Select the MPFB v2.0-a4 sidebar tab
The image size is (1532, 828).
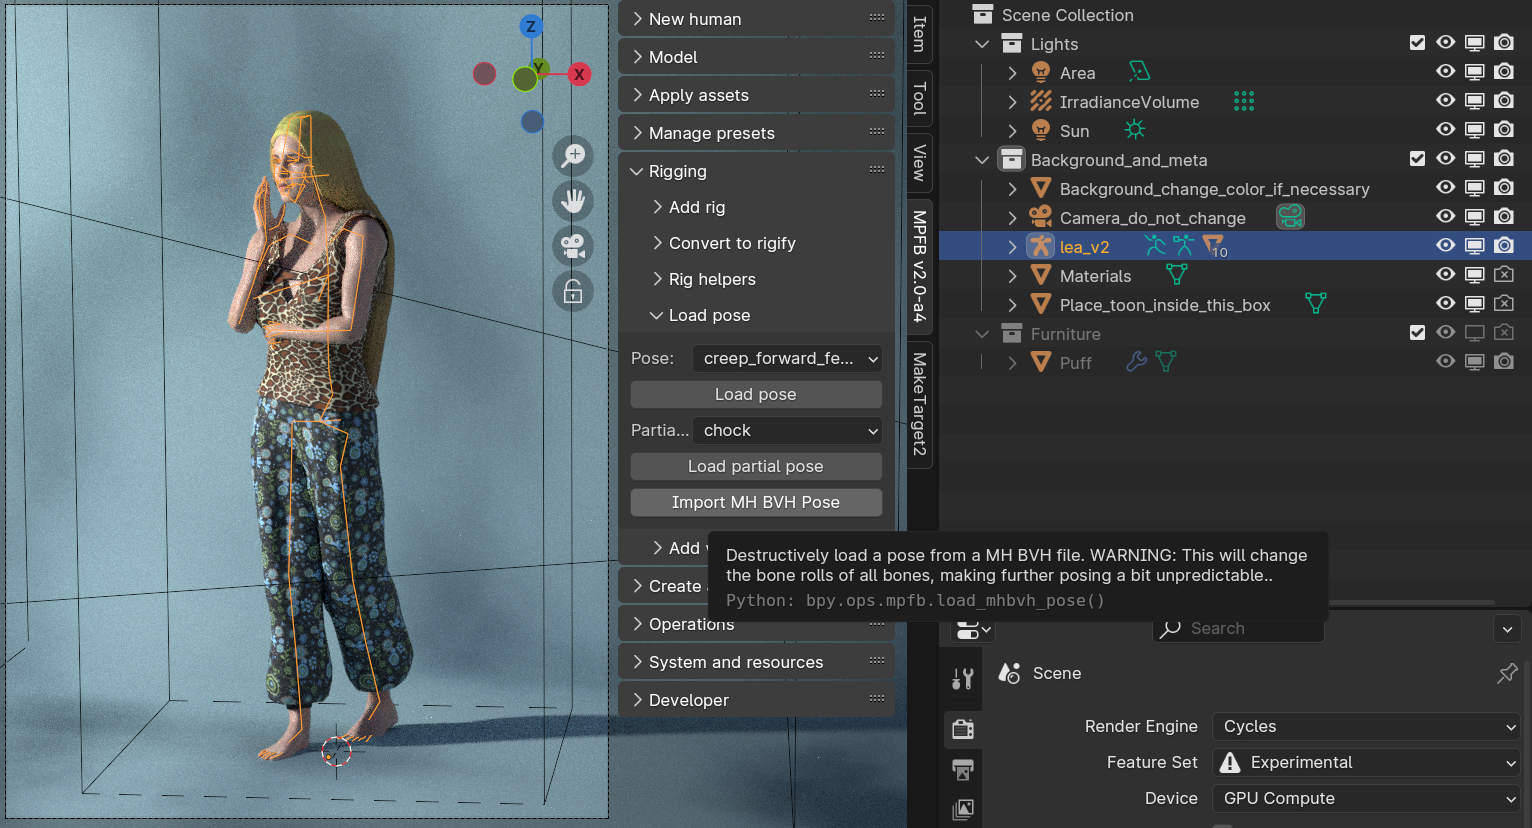click(920, 266)
